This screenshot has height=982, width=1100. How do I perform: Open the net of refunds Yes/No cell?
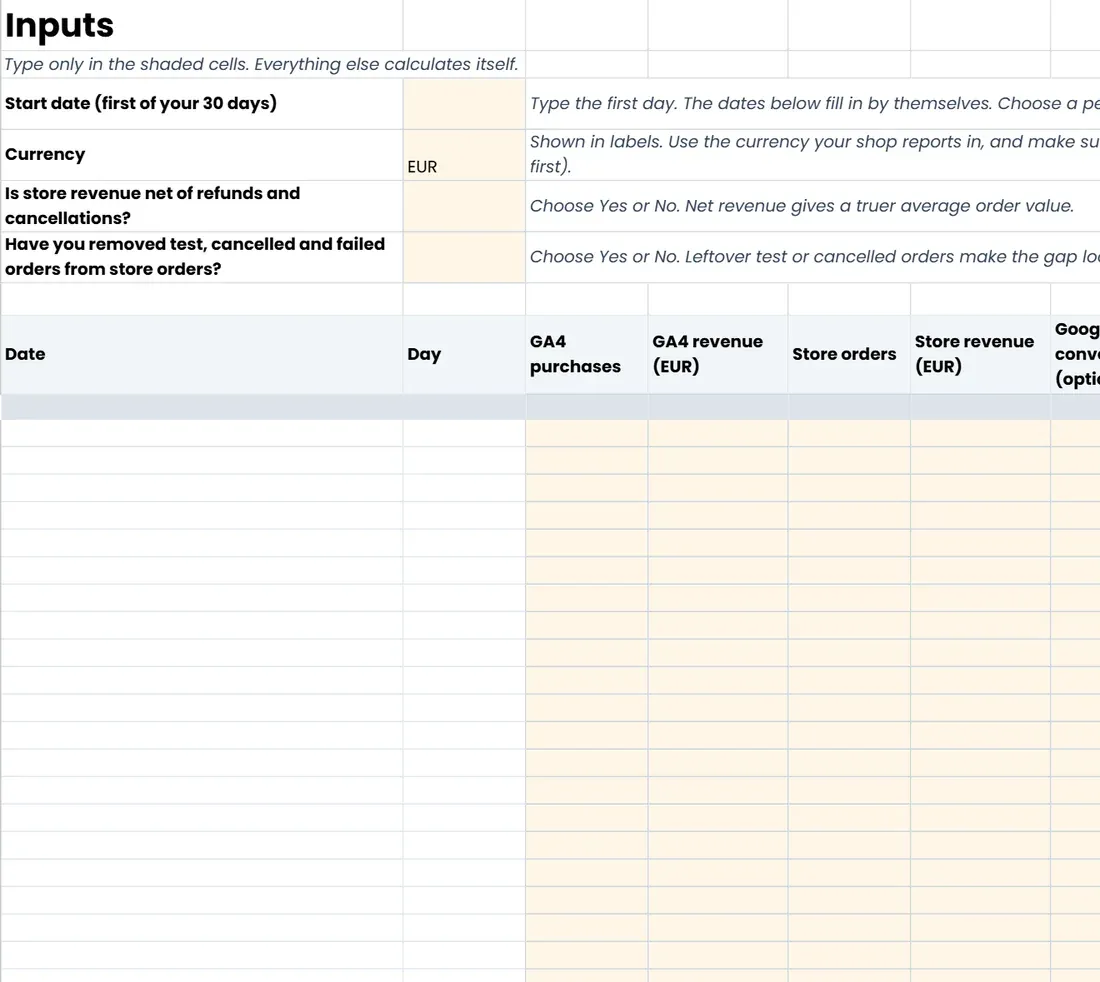464,206
